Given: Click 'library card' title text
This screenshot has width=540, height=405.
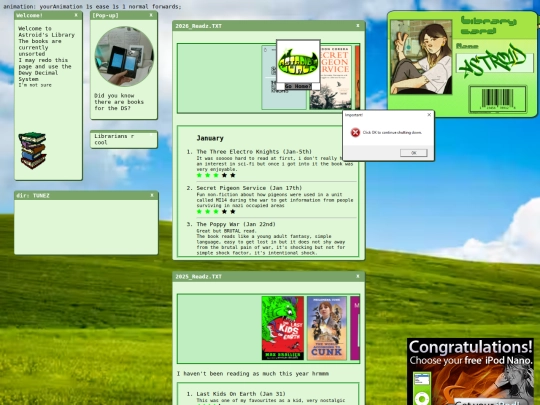Looking at the screenshot, I should [488, 26].
